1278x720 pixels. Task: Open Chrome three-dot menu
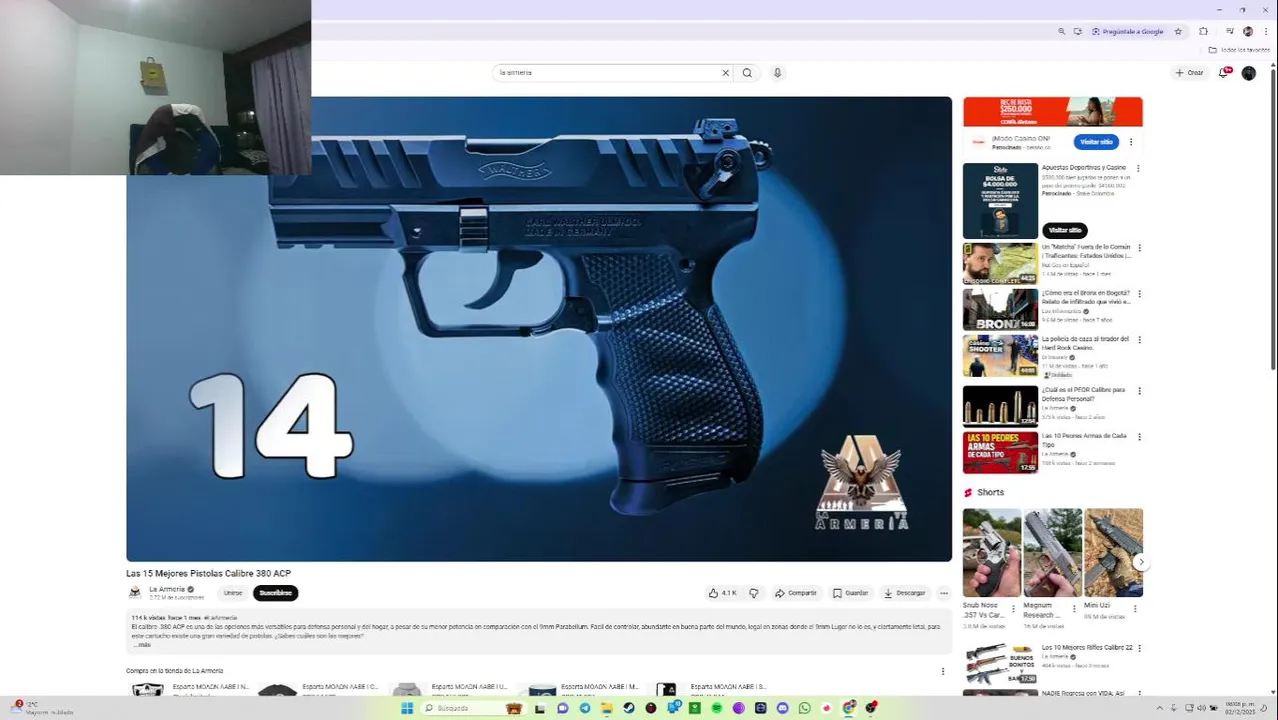click(x=1265, y=31)
